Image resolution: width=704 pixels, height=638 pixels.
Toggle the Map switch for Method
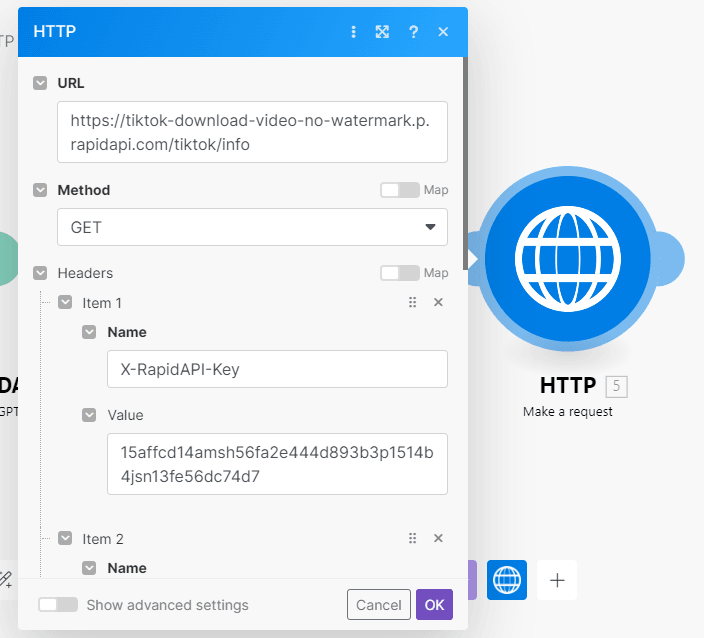[x=400, y=190]
